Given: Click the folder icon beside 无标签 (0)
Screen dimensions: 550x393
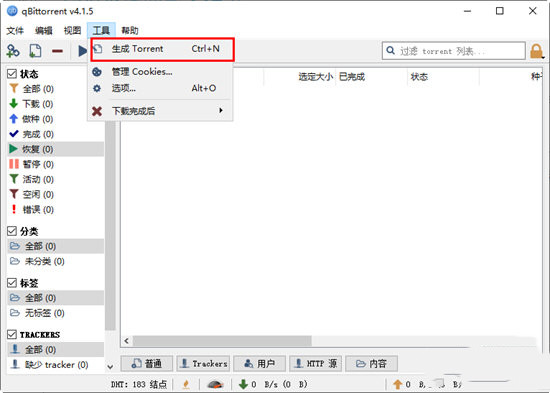Looking at the screenshot, I should click(14, 313).
